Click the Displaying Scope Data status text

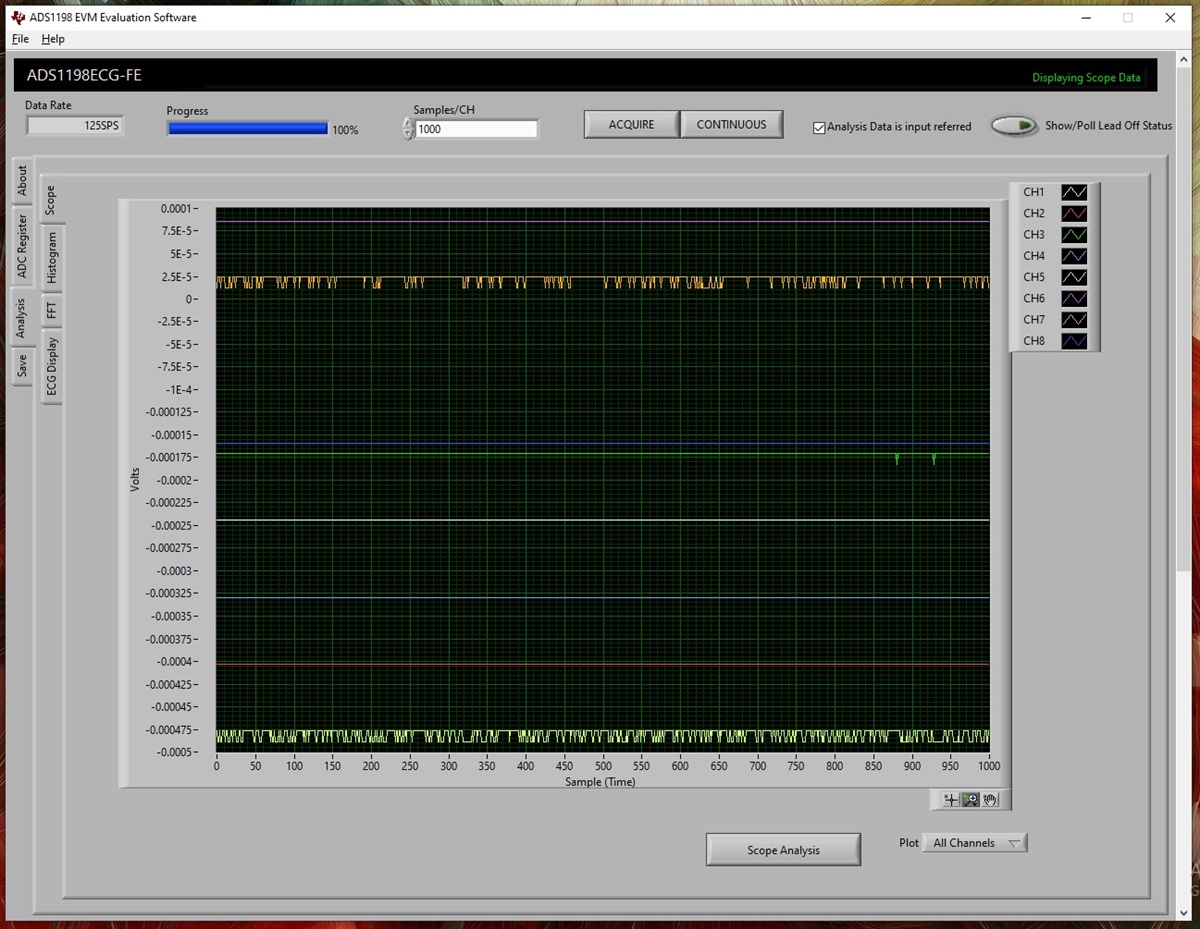coord(1086,77)
